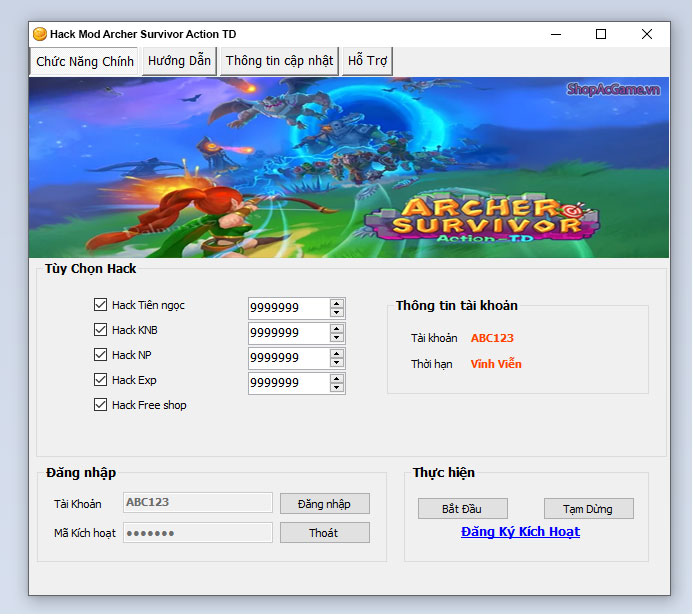The height and width of the screenshot is (616, 693).
Task: Decrease the Hack NP value with down arrow
Action: (337, 362)
